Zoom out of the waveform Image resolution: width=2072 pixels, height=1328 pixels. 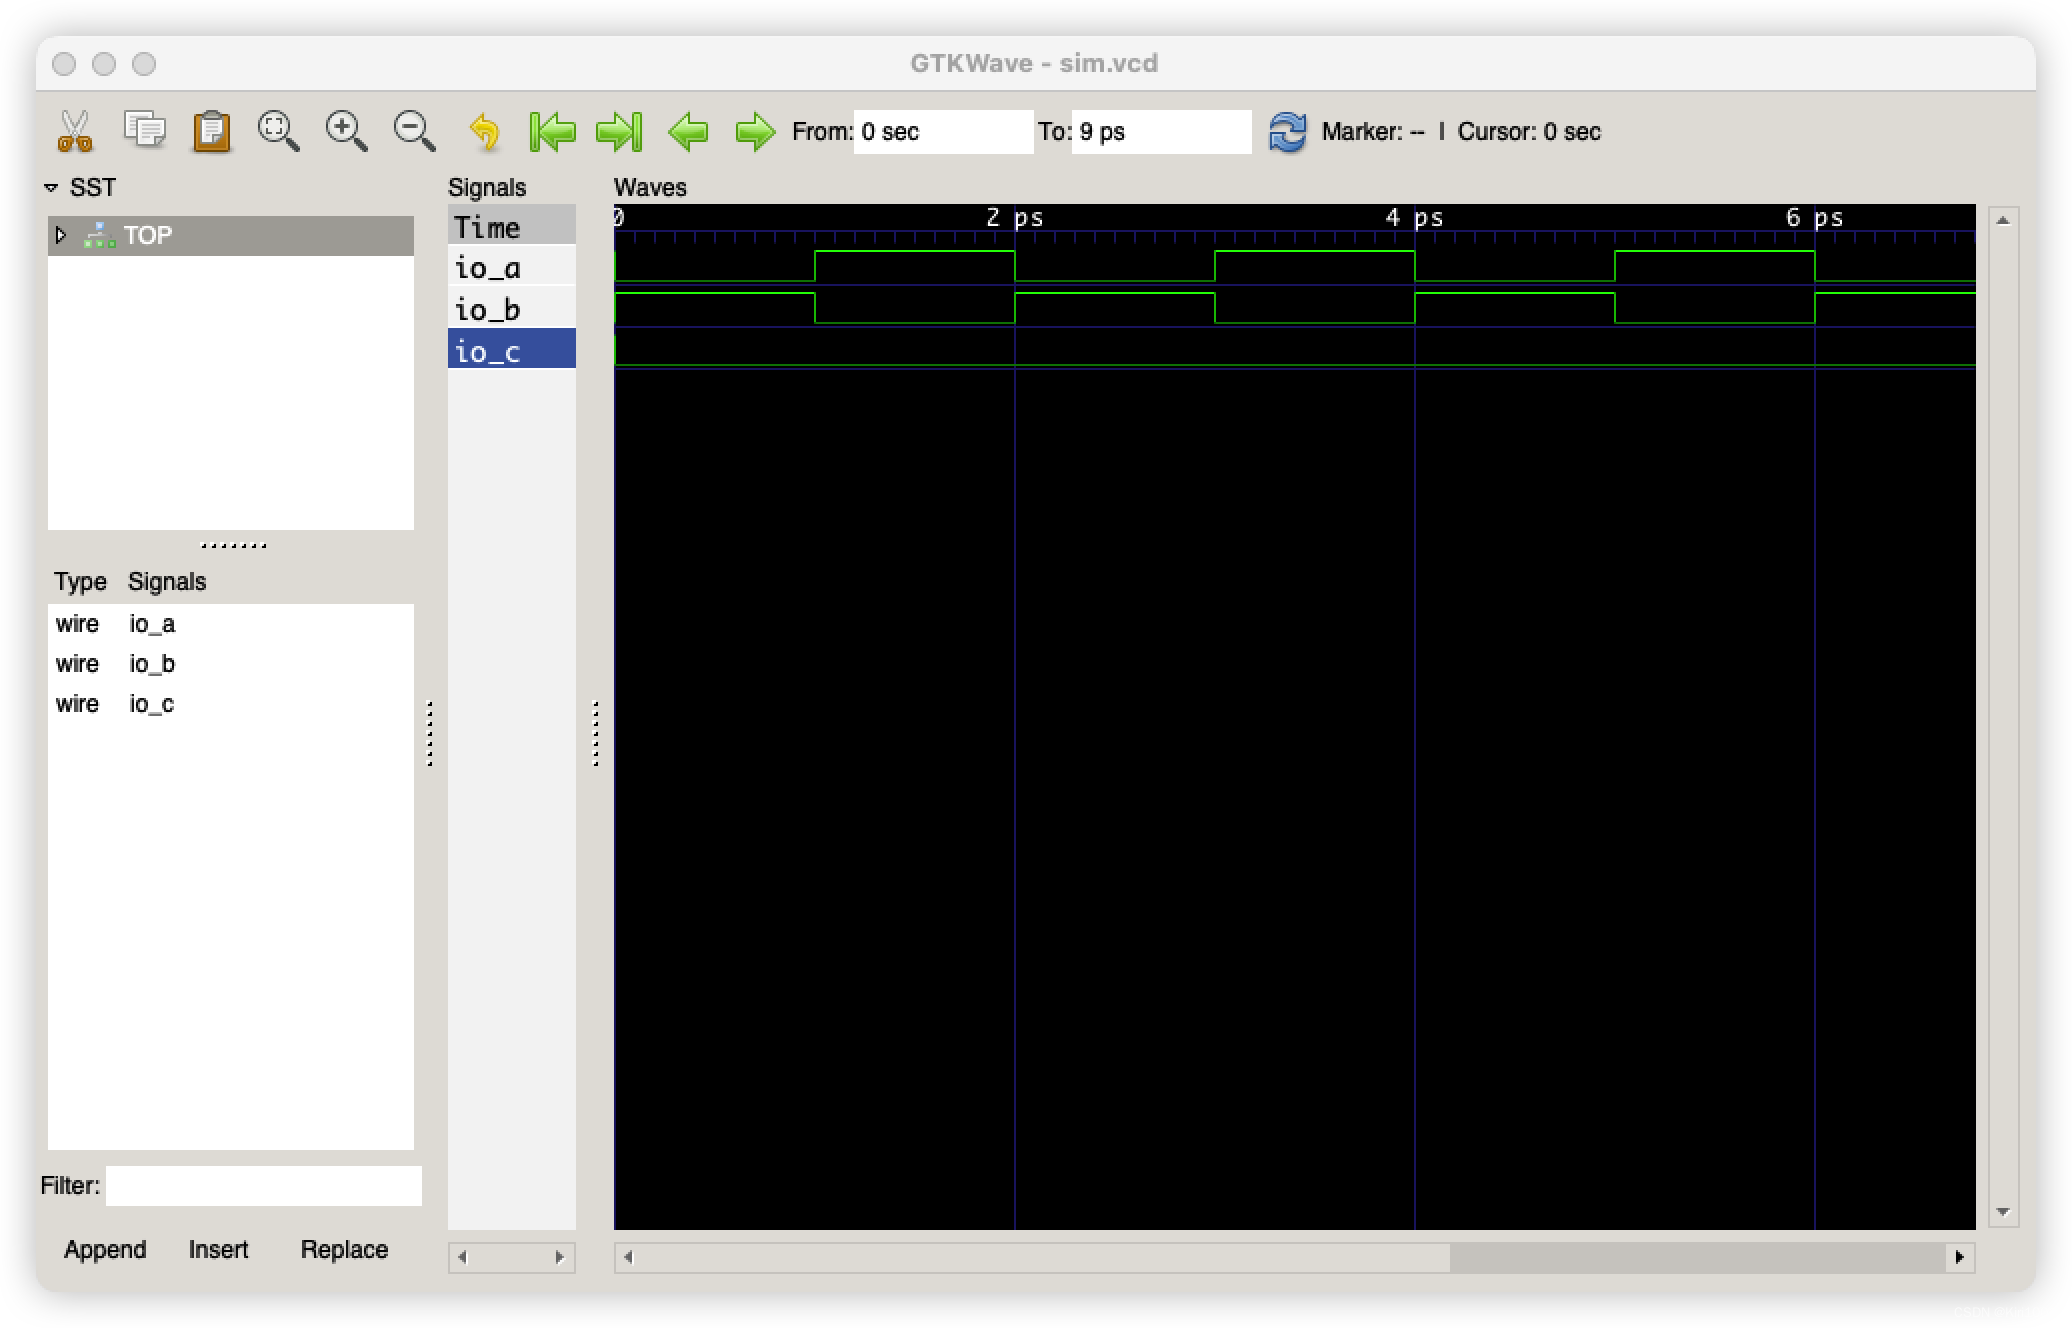[414, 131]
